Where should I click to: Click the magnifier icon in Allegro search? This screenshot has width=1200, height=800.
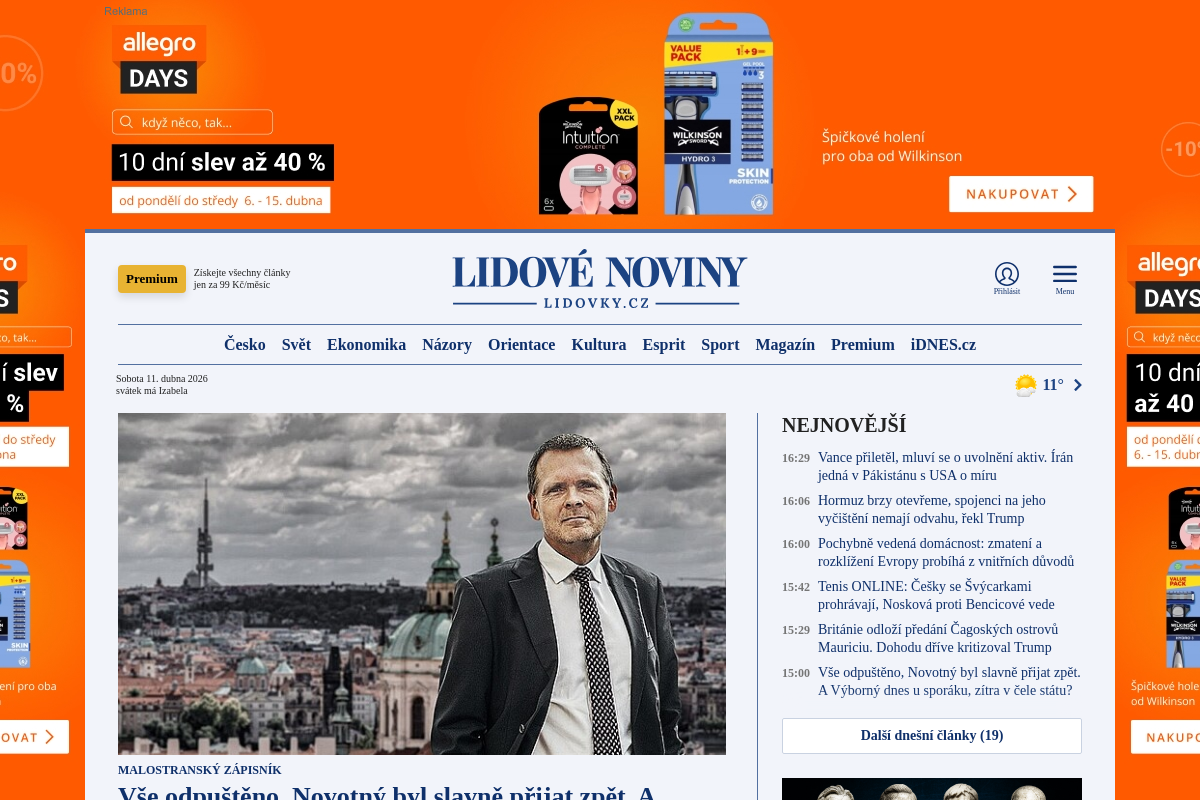point(126,122)
